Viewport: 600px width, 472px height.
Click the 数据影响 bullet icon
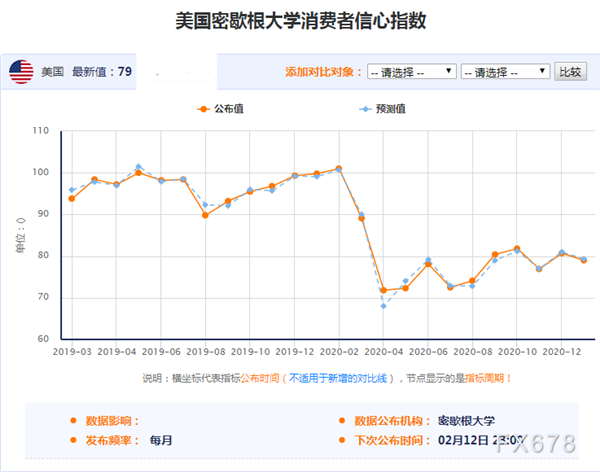point(73,421)
